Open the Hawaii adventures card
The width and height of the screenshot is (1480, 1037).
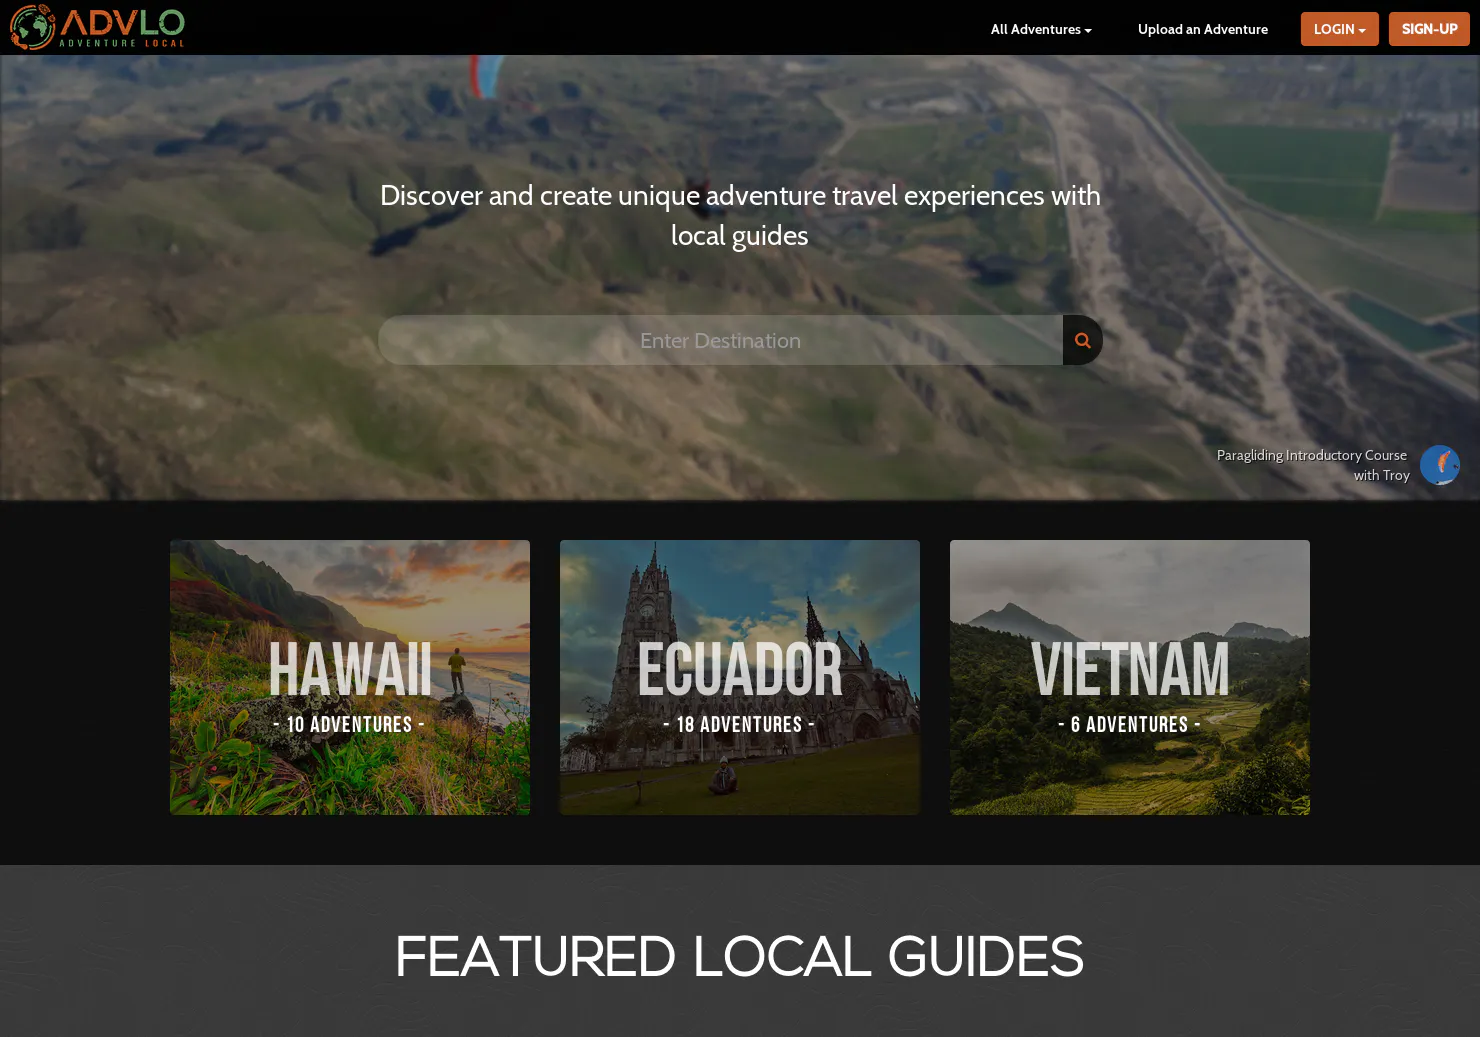tap(350, 677)
